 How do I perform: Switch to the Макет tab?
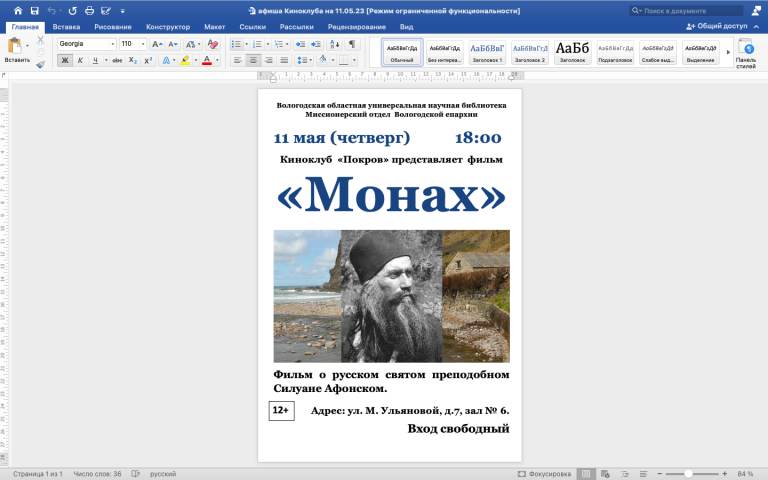(215, 27)
